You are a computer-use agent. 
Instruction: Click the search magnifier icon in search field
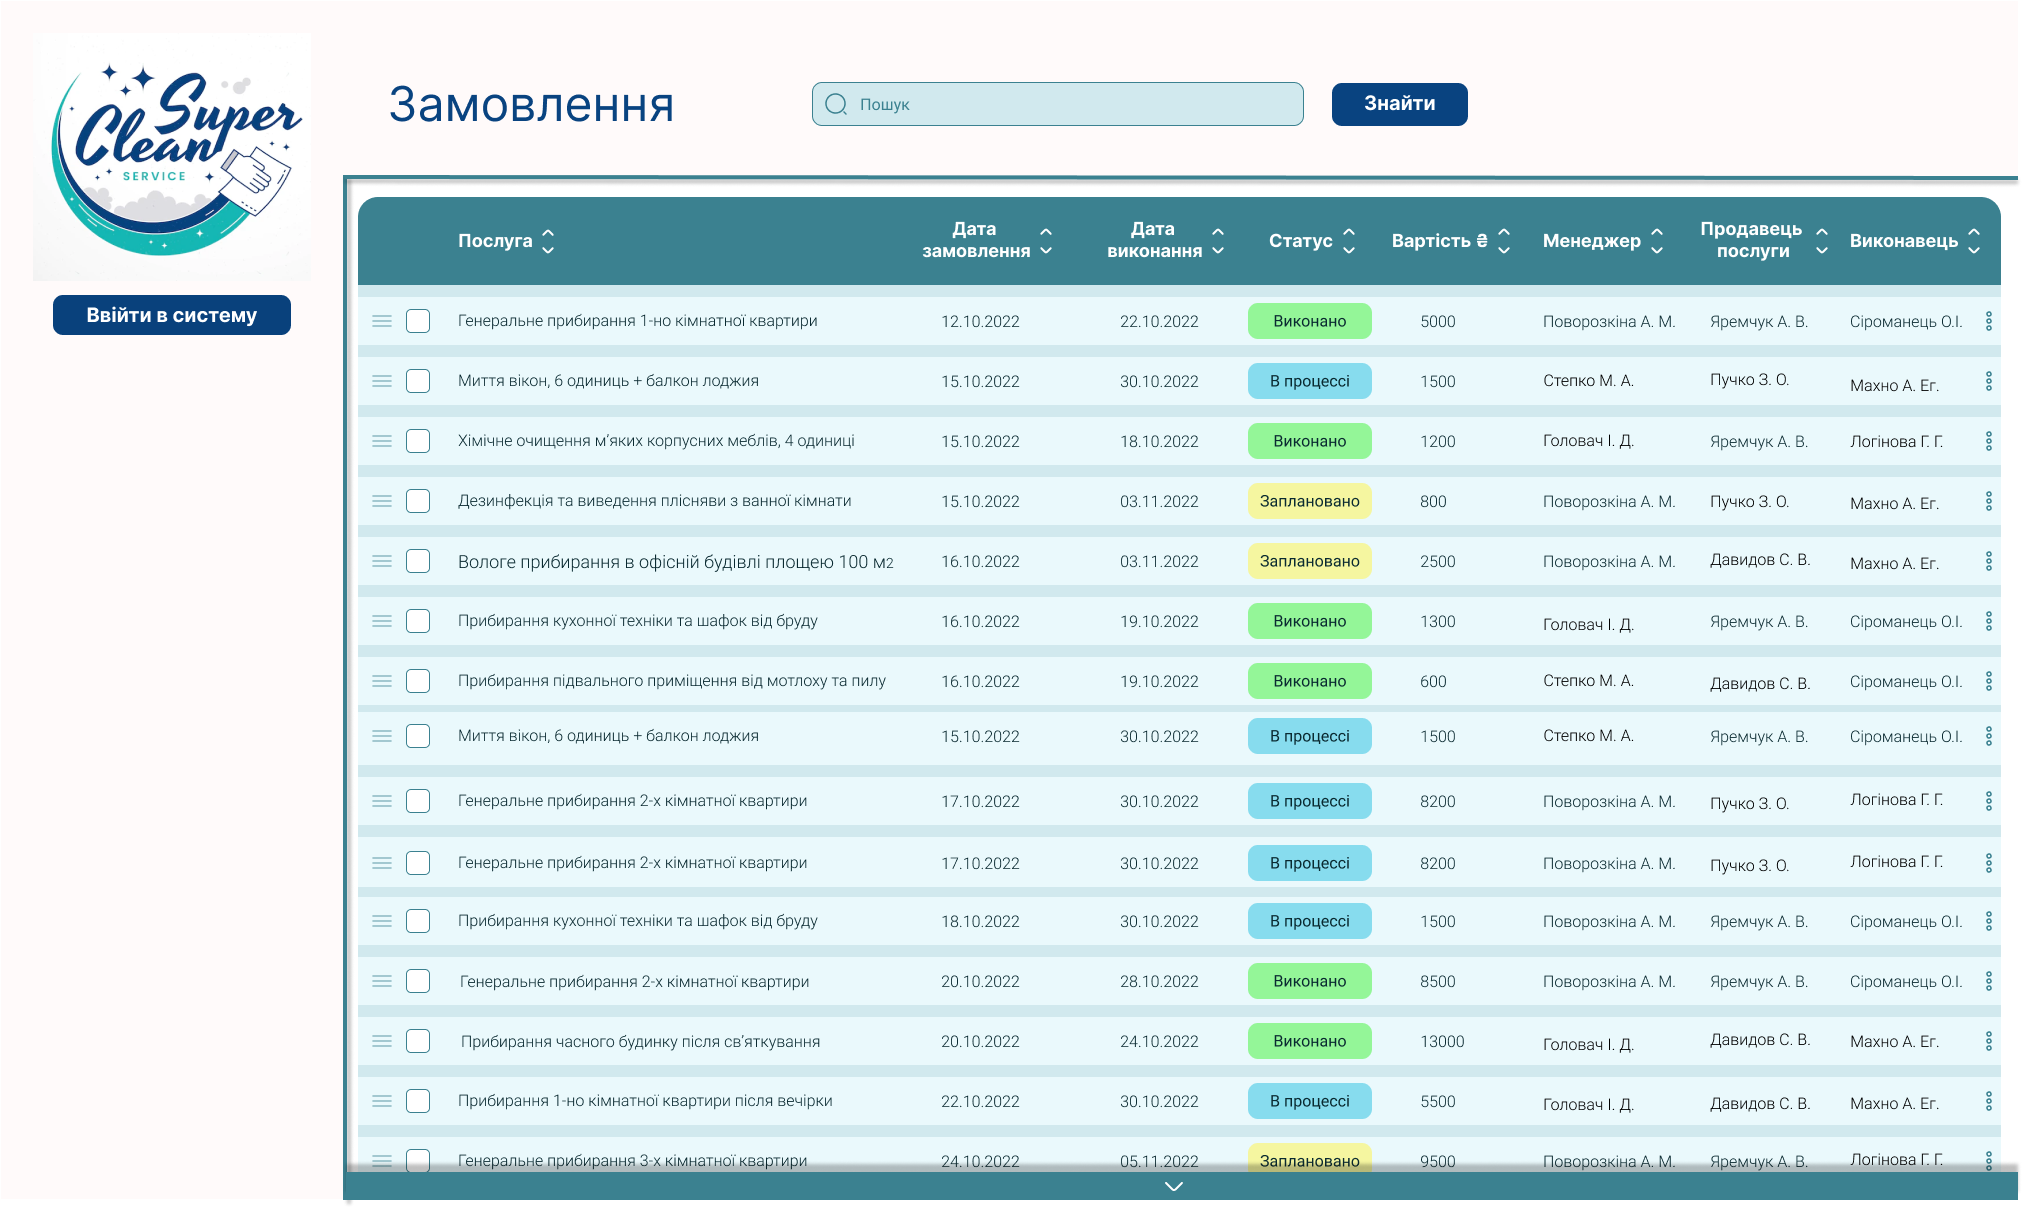point(837,104)
